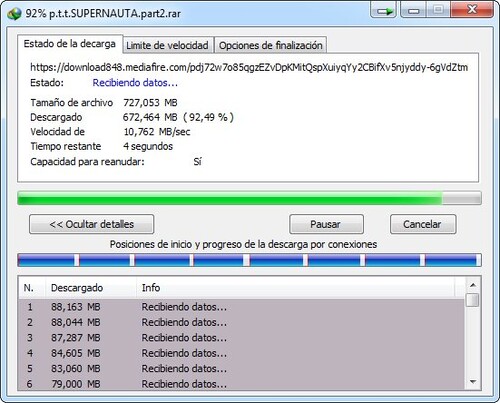Open Opciones de finalización tab
Image resolution: width=500 pixels, height=403 pixels.
270,45
